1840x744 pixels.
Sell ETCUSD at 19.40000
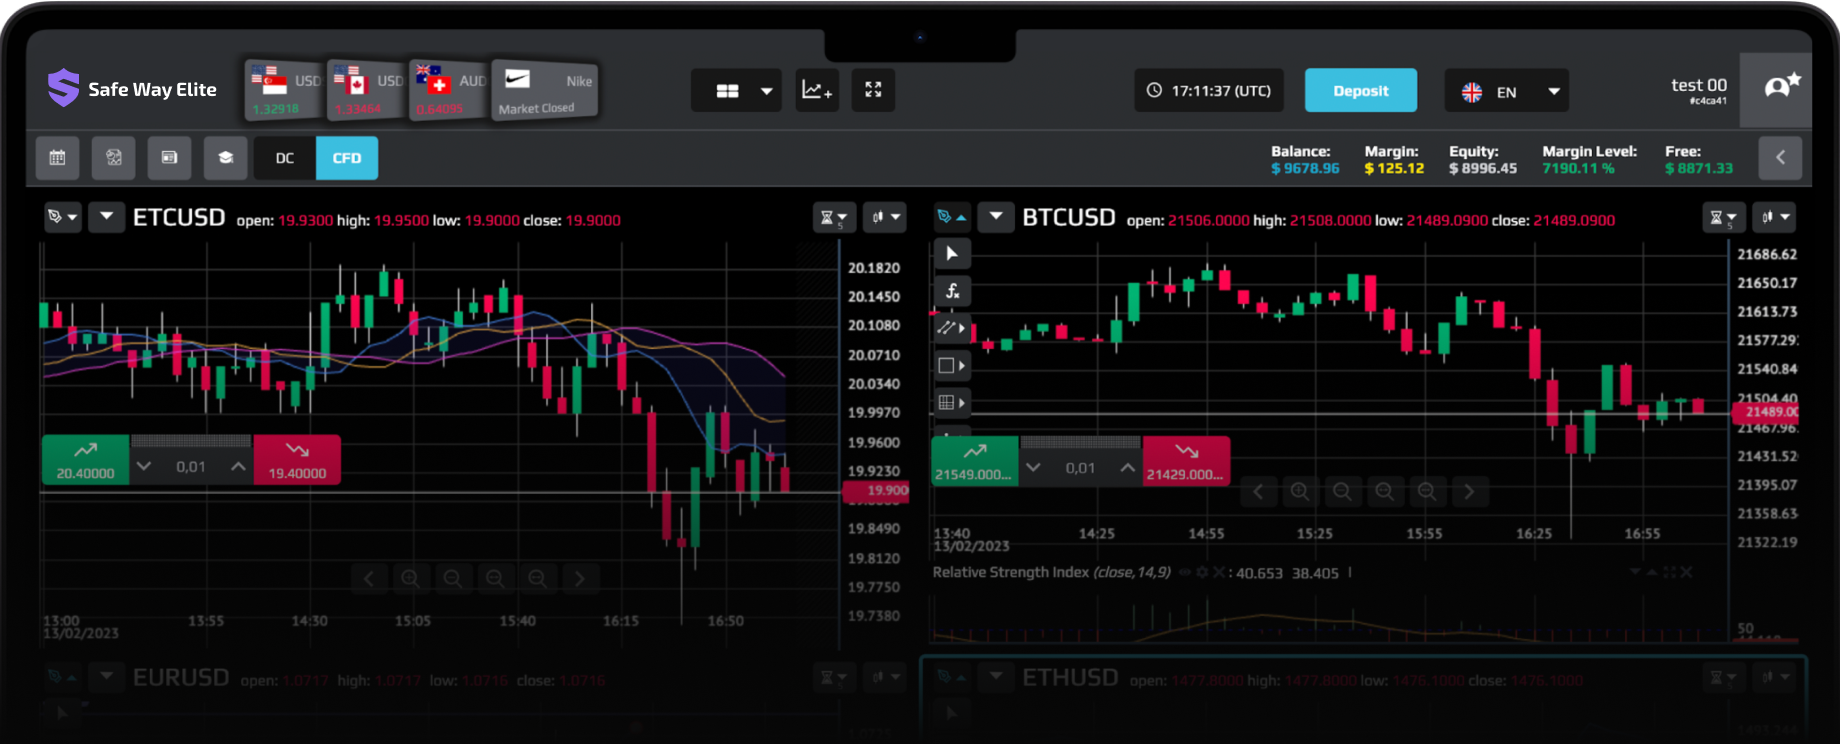tap(297, 460)
